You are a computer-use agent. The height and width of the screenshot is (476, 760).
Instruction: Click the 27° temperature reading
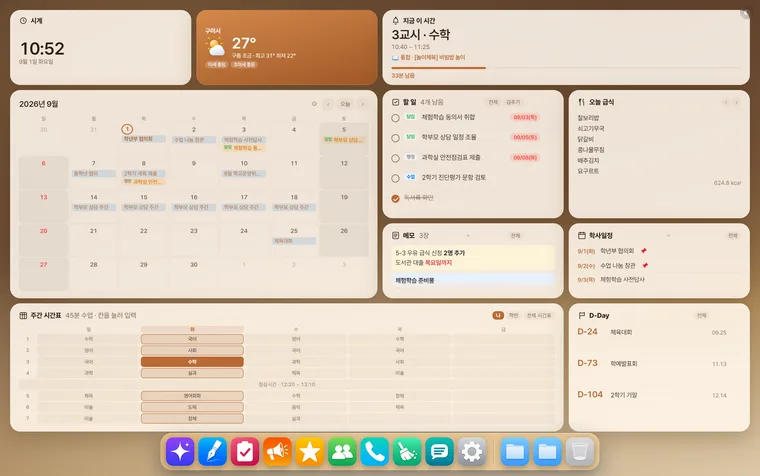[243, 44]
